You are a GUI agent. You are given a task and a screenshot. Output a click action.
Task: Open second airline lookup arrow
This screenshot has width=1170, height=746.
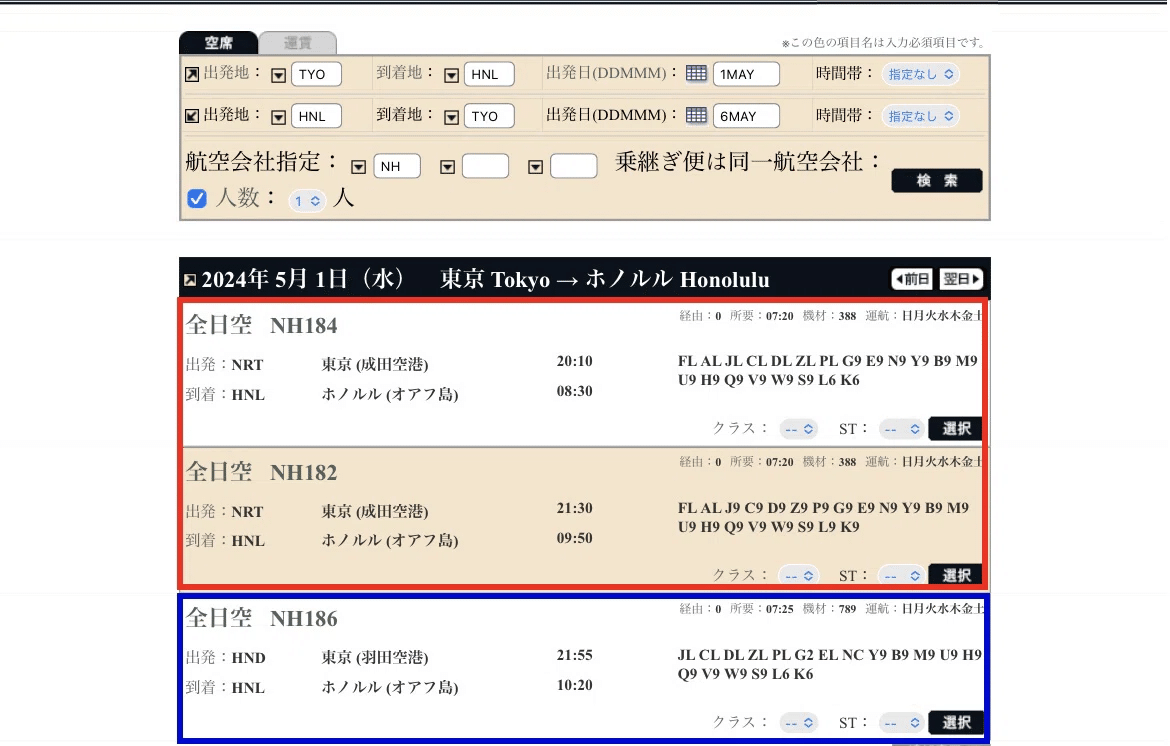(x=447, y=167)
